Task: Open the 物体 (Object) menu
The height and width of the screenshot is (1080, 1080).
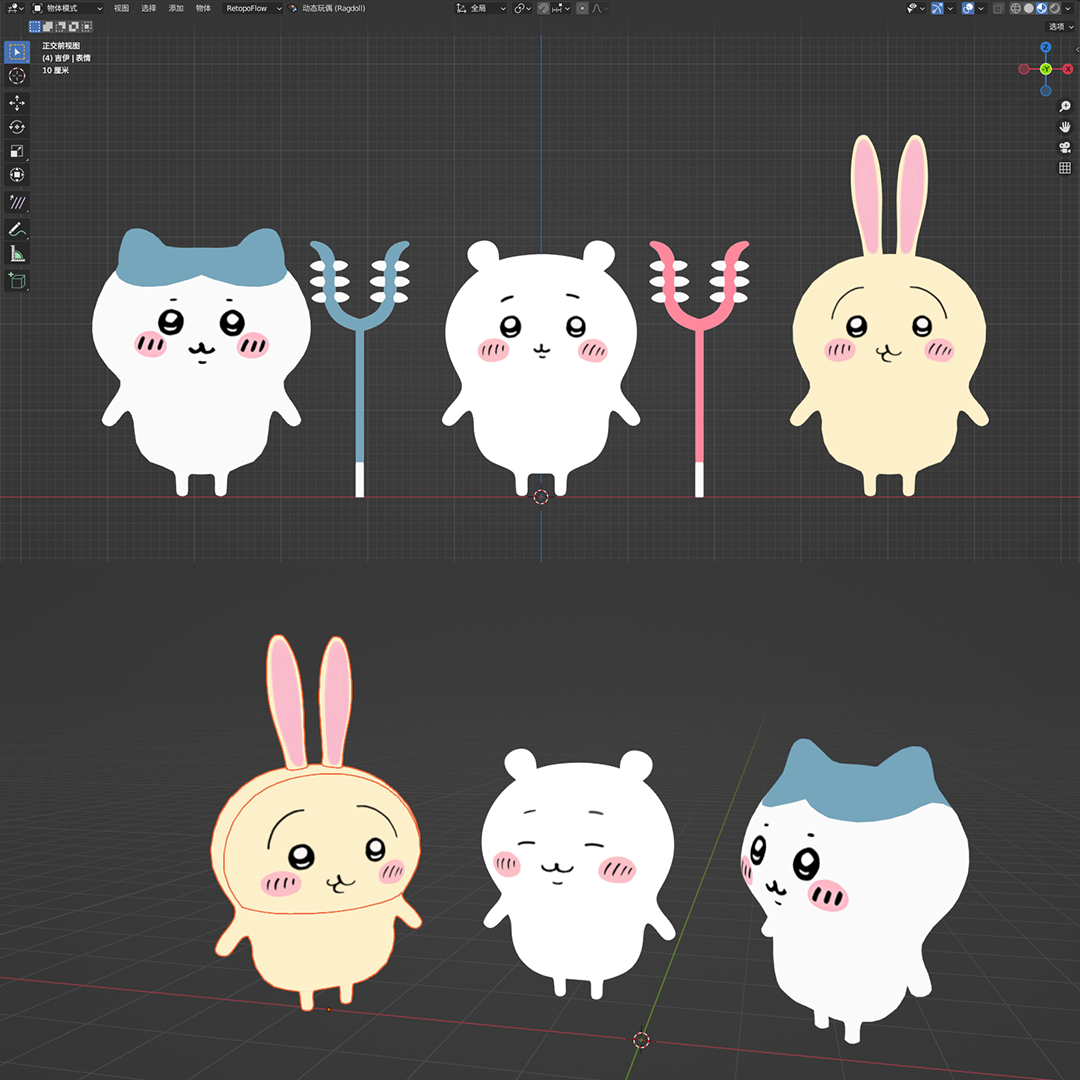Action: click(x=203, y=8)
